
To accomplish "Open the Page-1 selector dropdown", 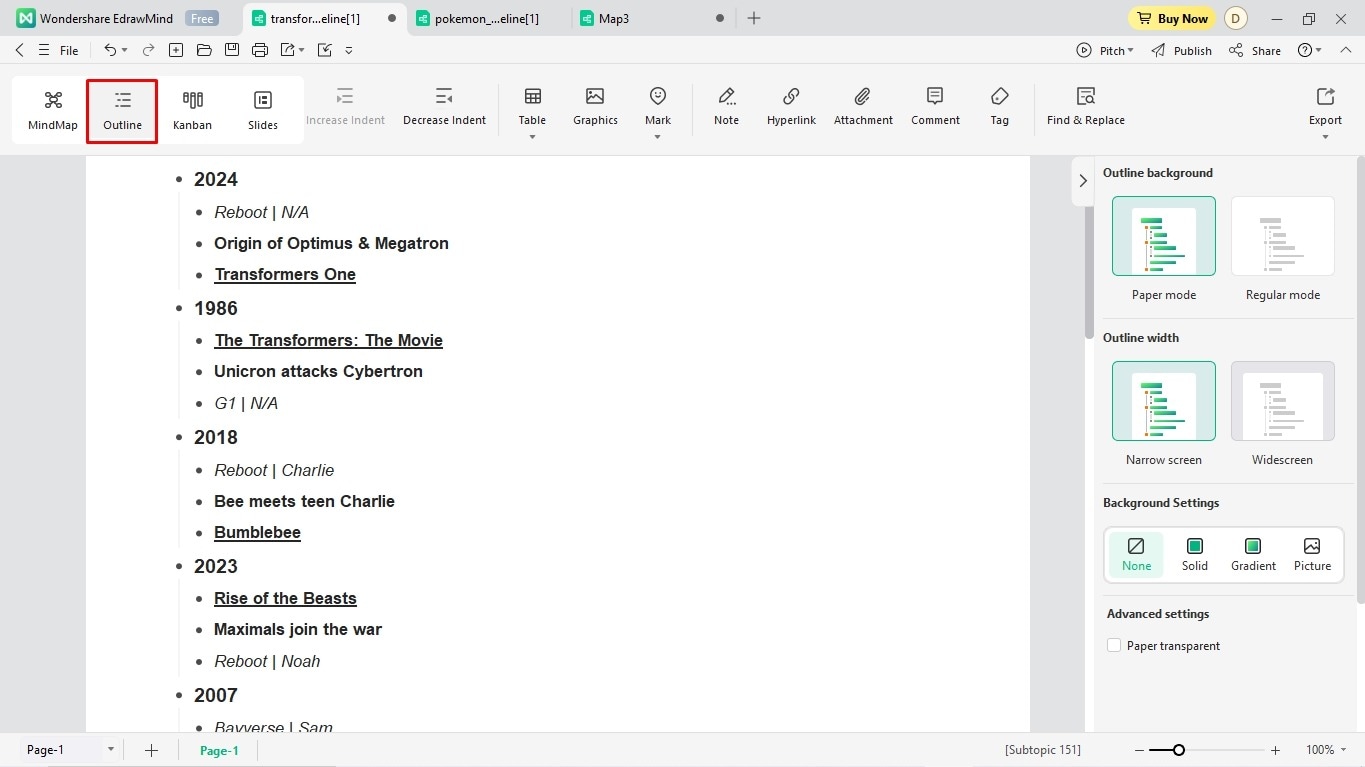I will click(110, 749).
